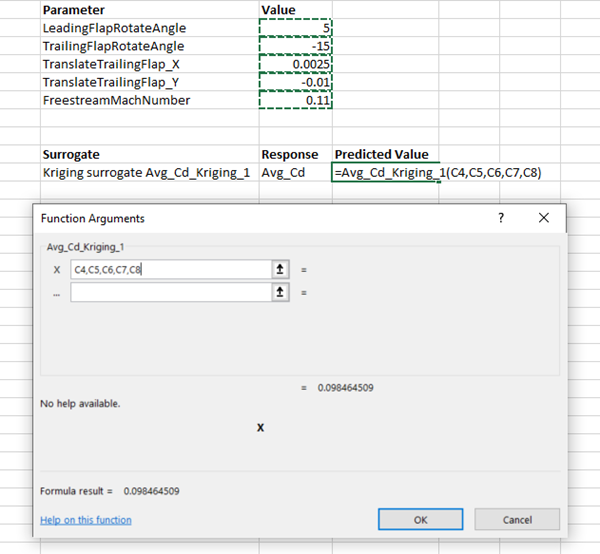
Task: Click the OK button
Action: click(420, 520)
